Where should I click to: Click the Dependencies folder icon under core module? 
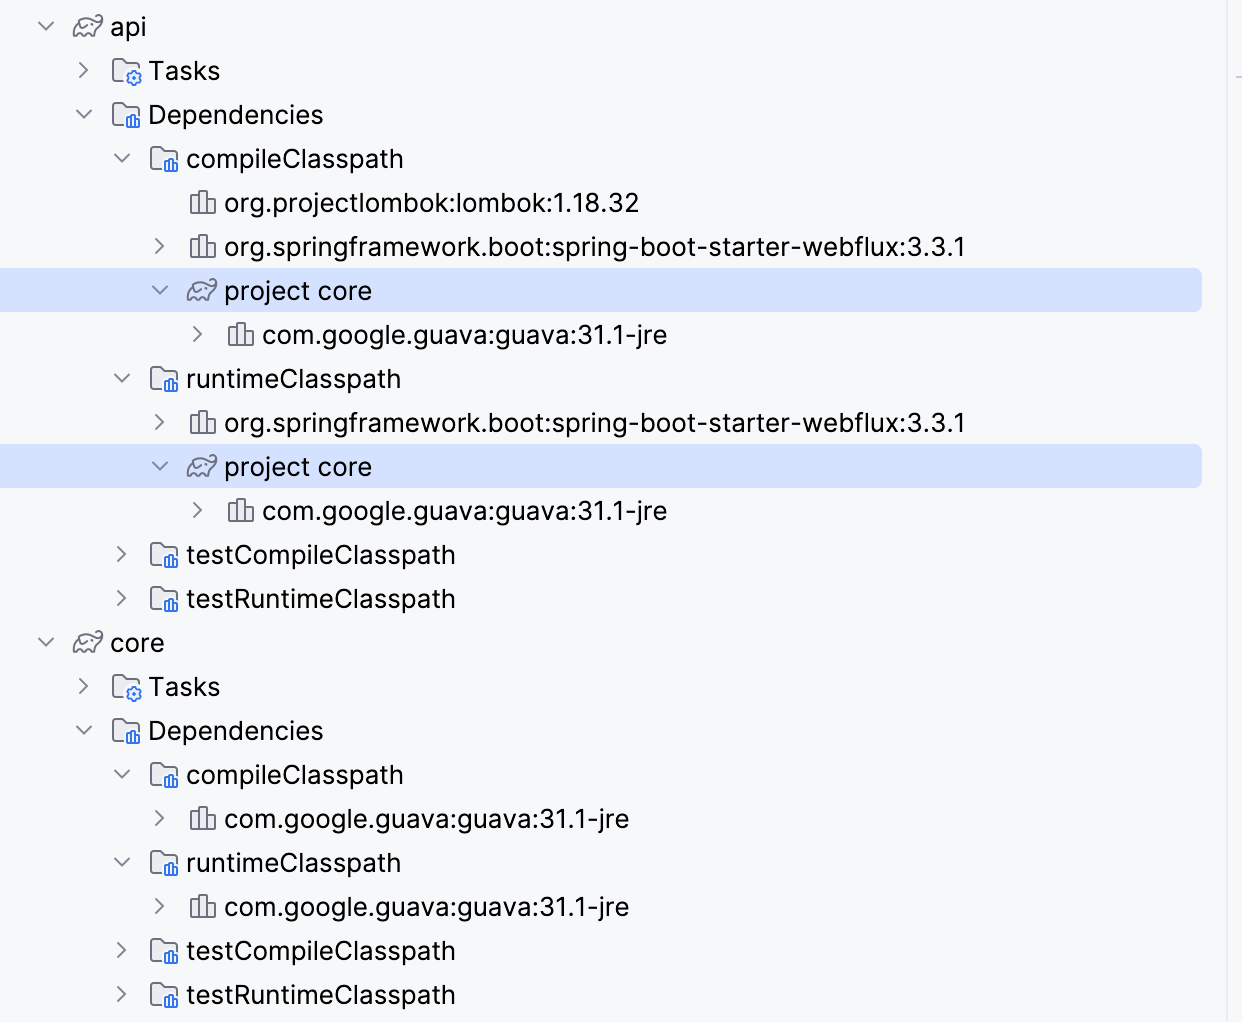pyautogui.click(x=127, y=731)
